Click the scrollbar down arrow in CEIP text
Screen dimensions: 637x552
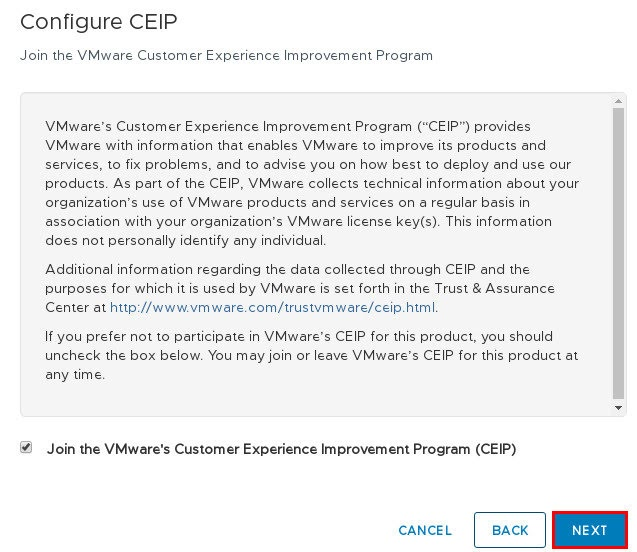pos(618,407)
